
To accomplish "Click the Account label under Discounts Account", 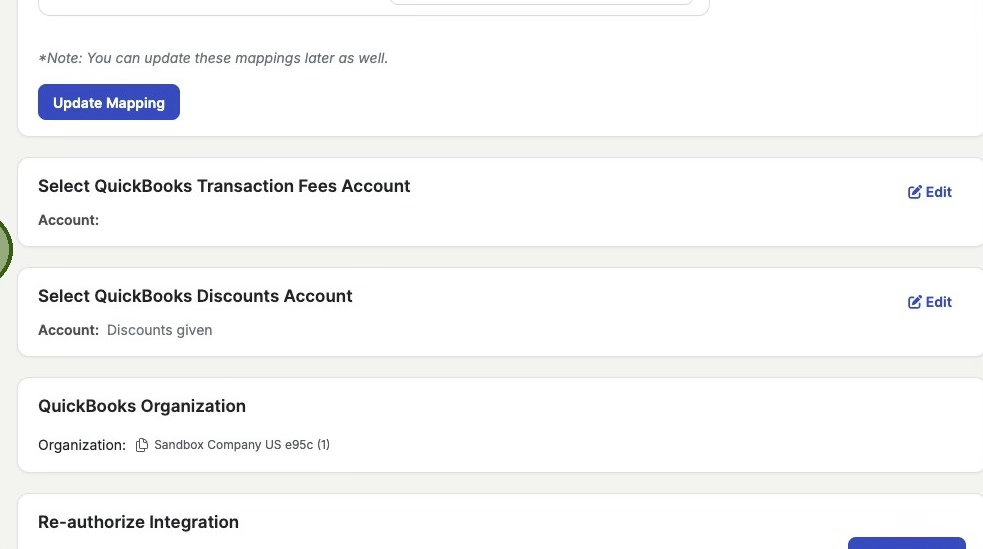I will coord(68,330).
